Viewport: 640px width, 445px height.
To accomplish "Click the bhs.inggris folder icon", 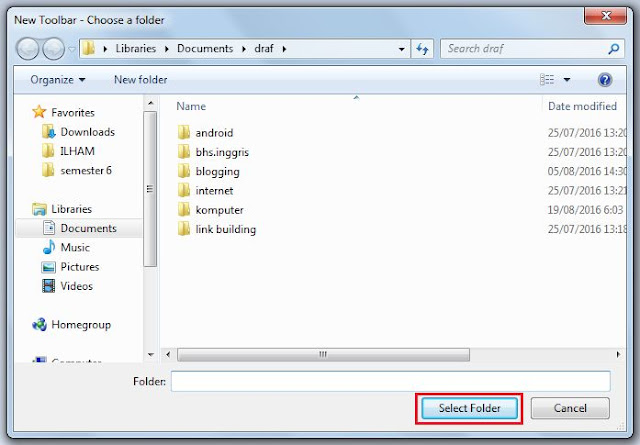I will coord(184,151).
